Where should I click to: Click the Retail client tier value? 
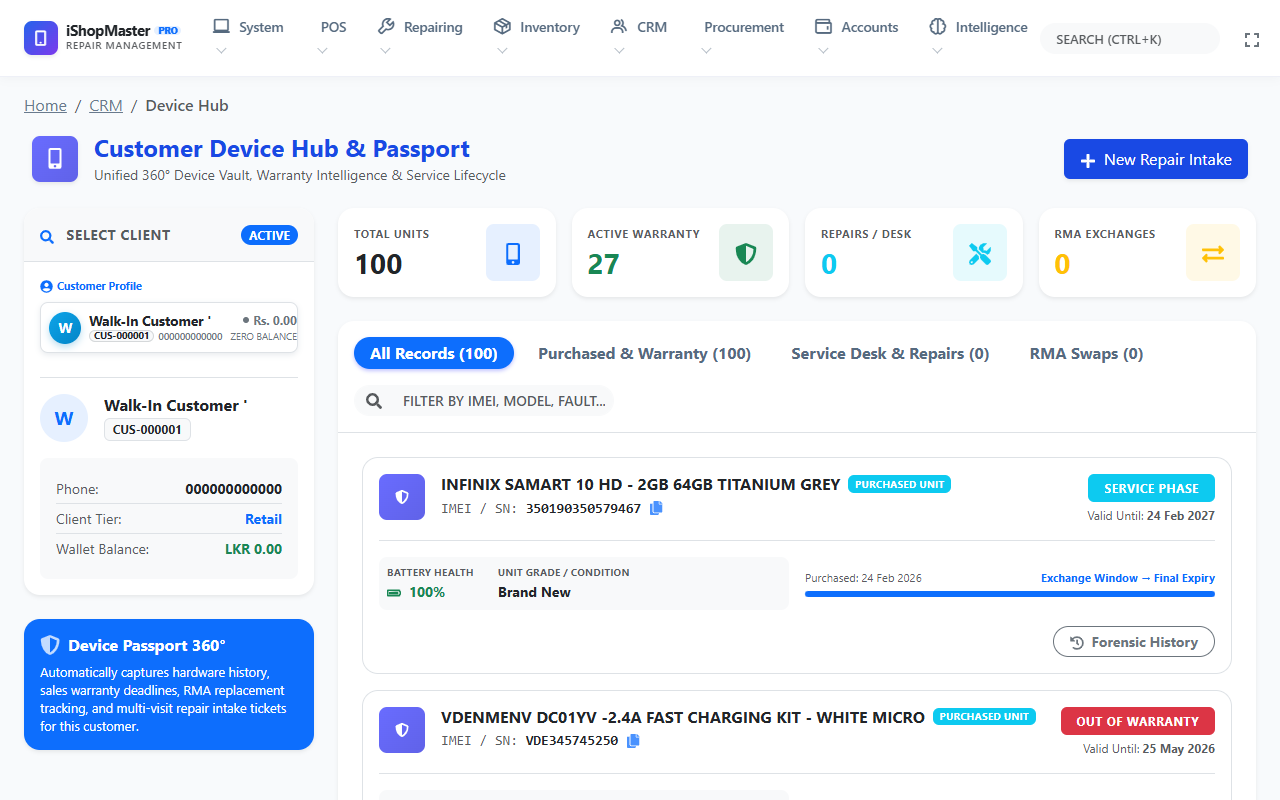[x=263, y=519]
